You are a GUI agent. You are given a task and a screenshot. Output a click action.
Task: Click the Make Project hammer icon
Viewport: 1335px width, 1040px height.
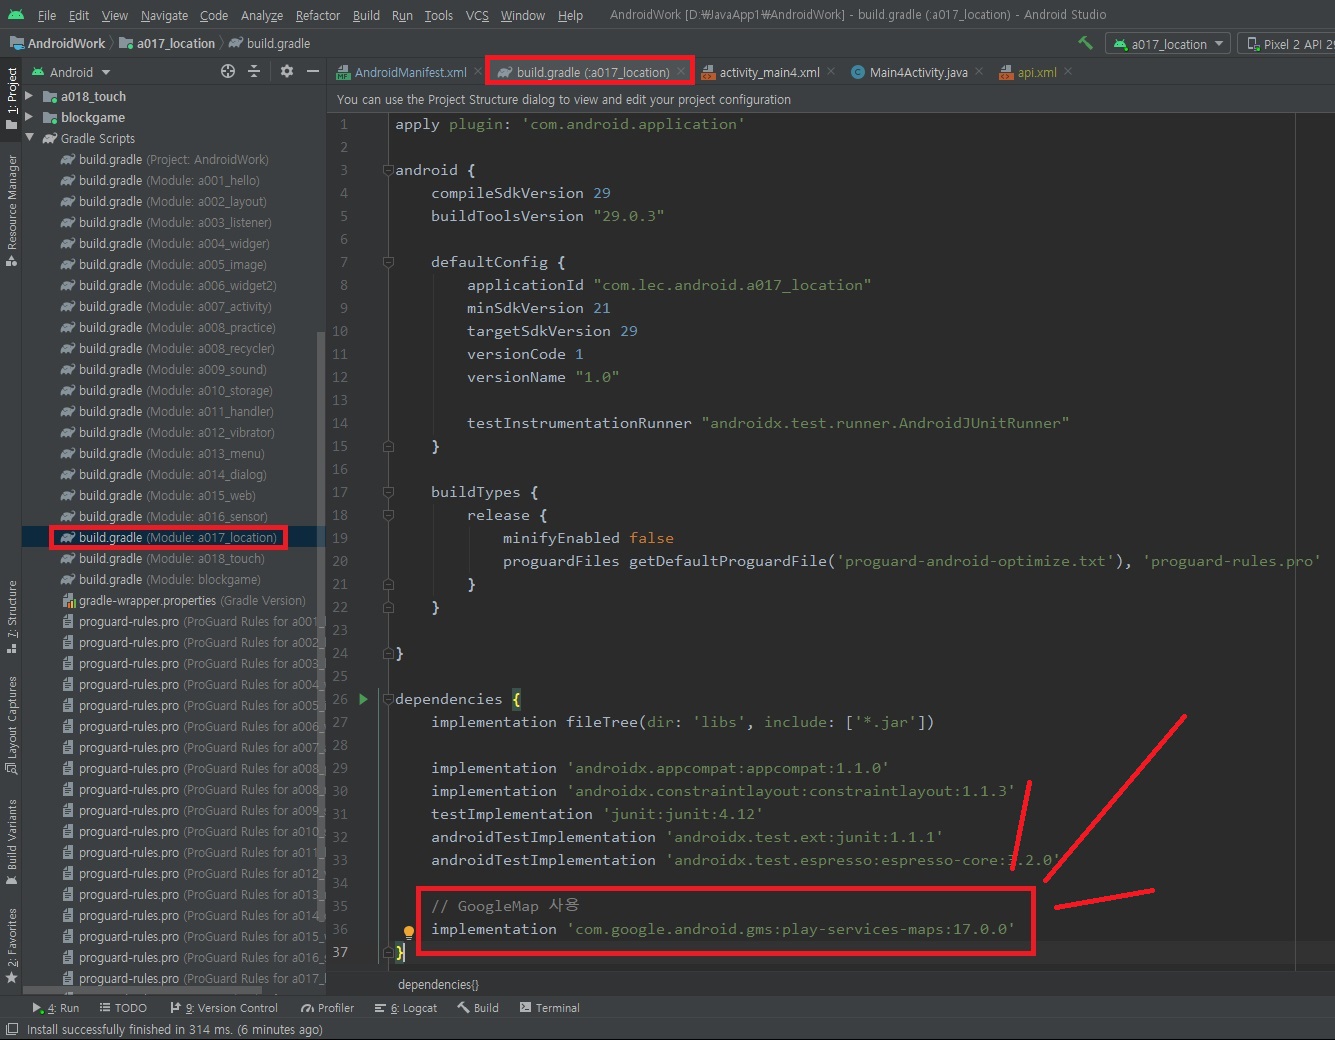point(1085,43)
